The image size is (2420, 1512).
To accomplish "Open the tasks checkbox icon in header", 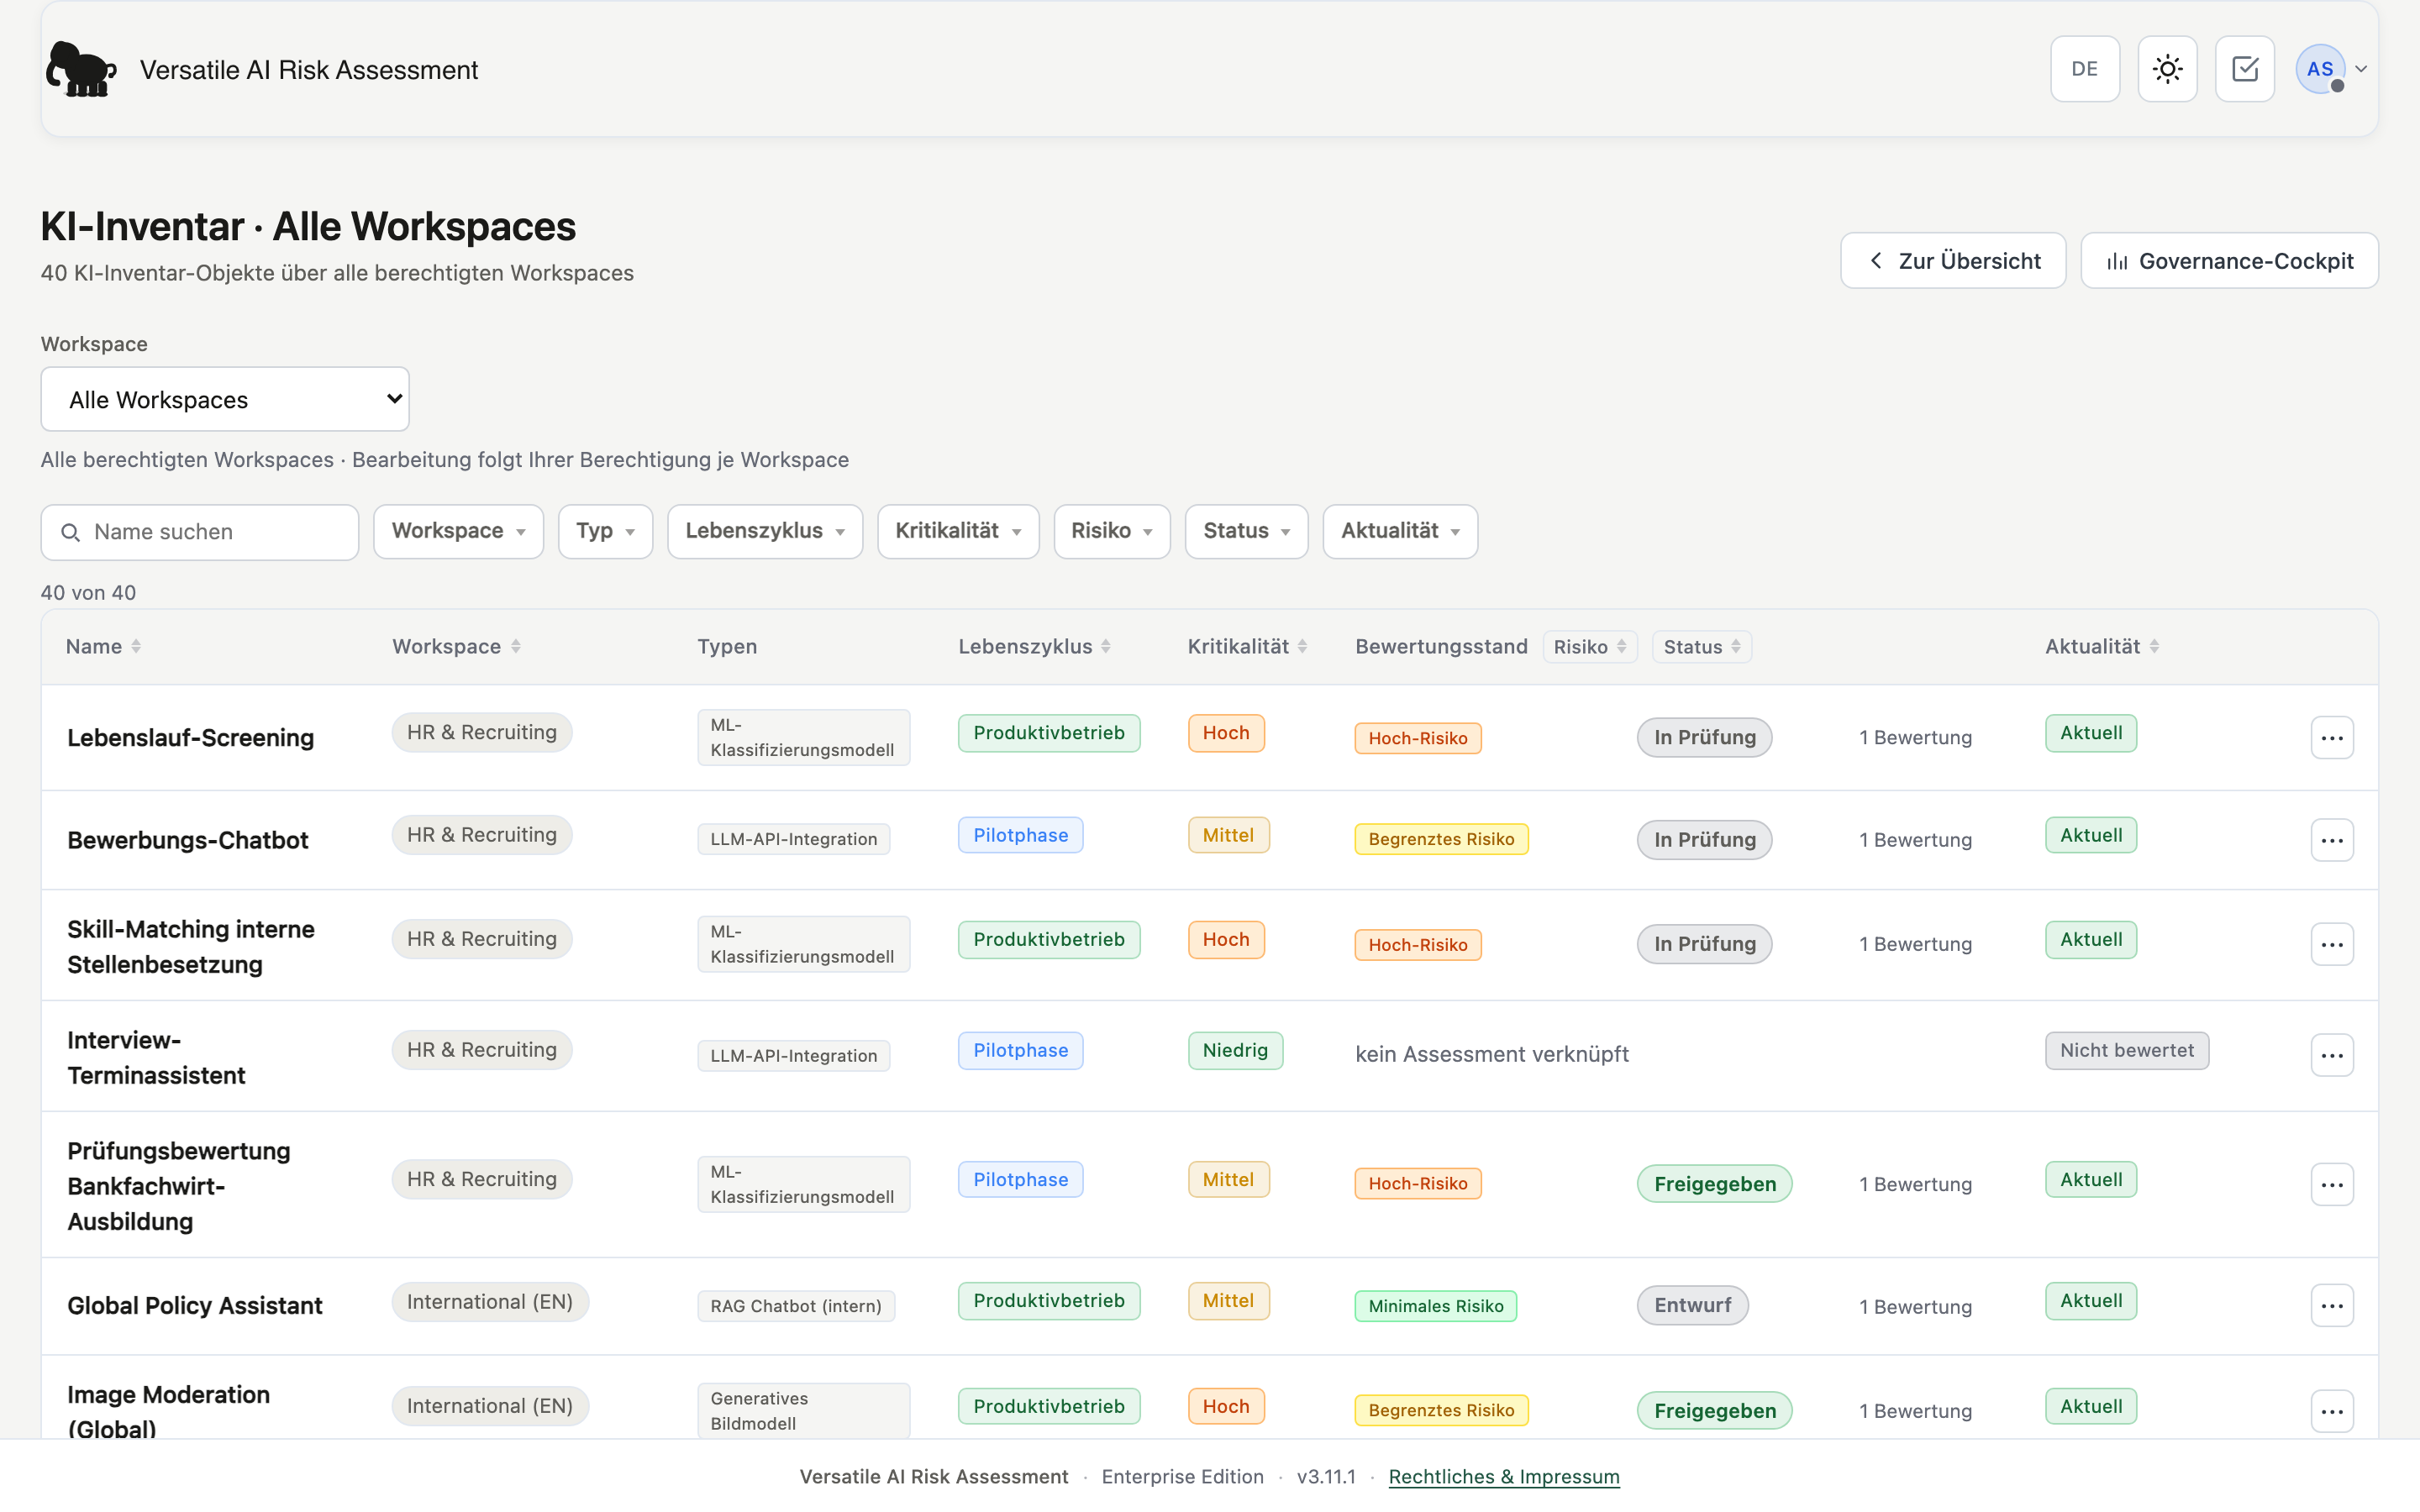I will pyautogui.click(x=2245, y=69).
